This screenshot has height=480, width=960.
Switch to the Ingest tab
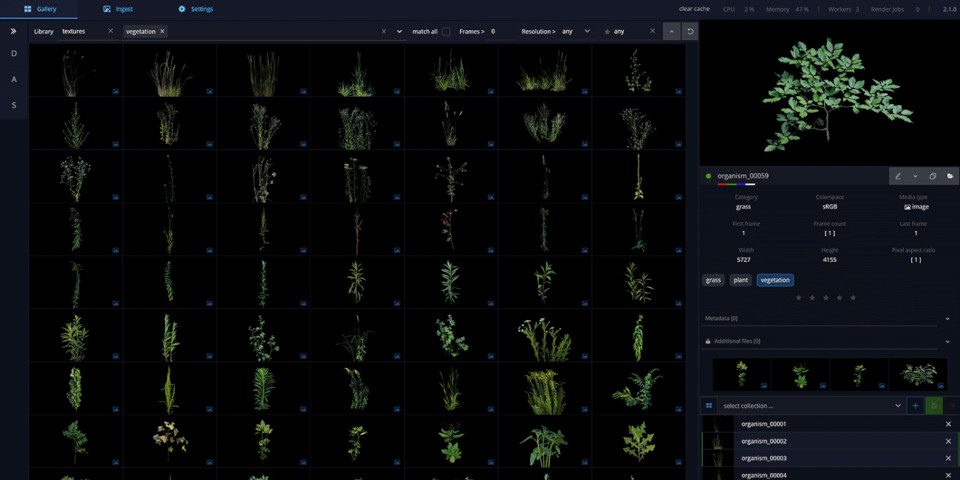pyautogui.click(x=118, y=9)
